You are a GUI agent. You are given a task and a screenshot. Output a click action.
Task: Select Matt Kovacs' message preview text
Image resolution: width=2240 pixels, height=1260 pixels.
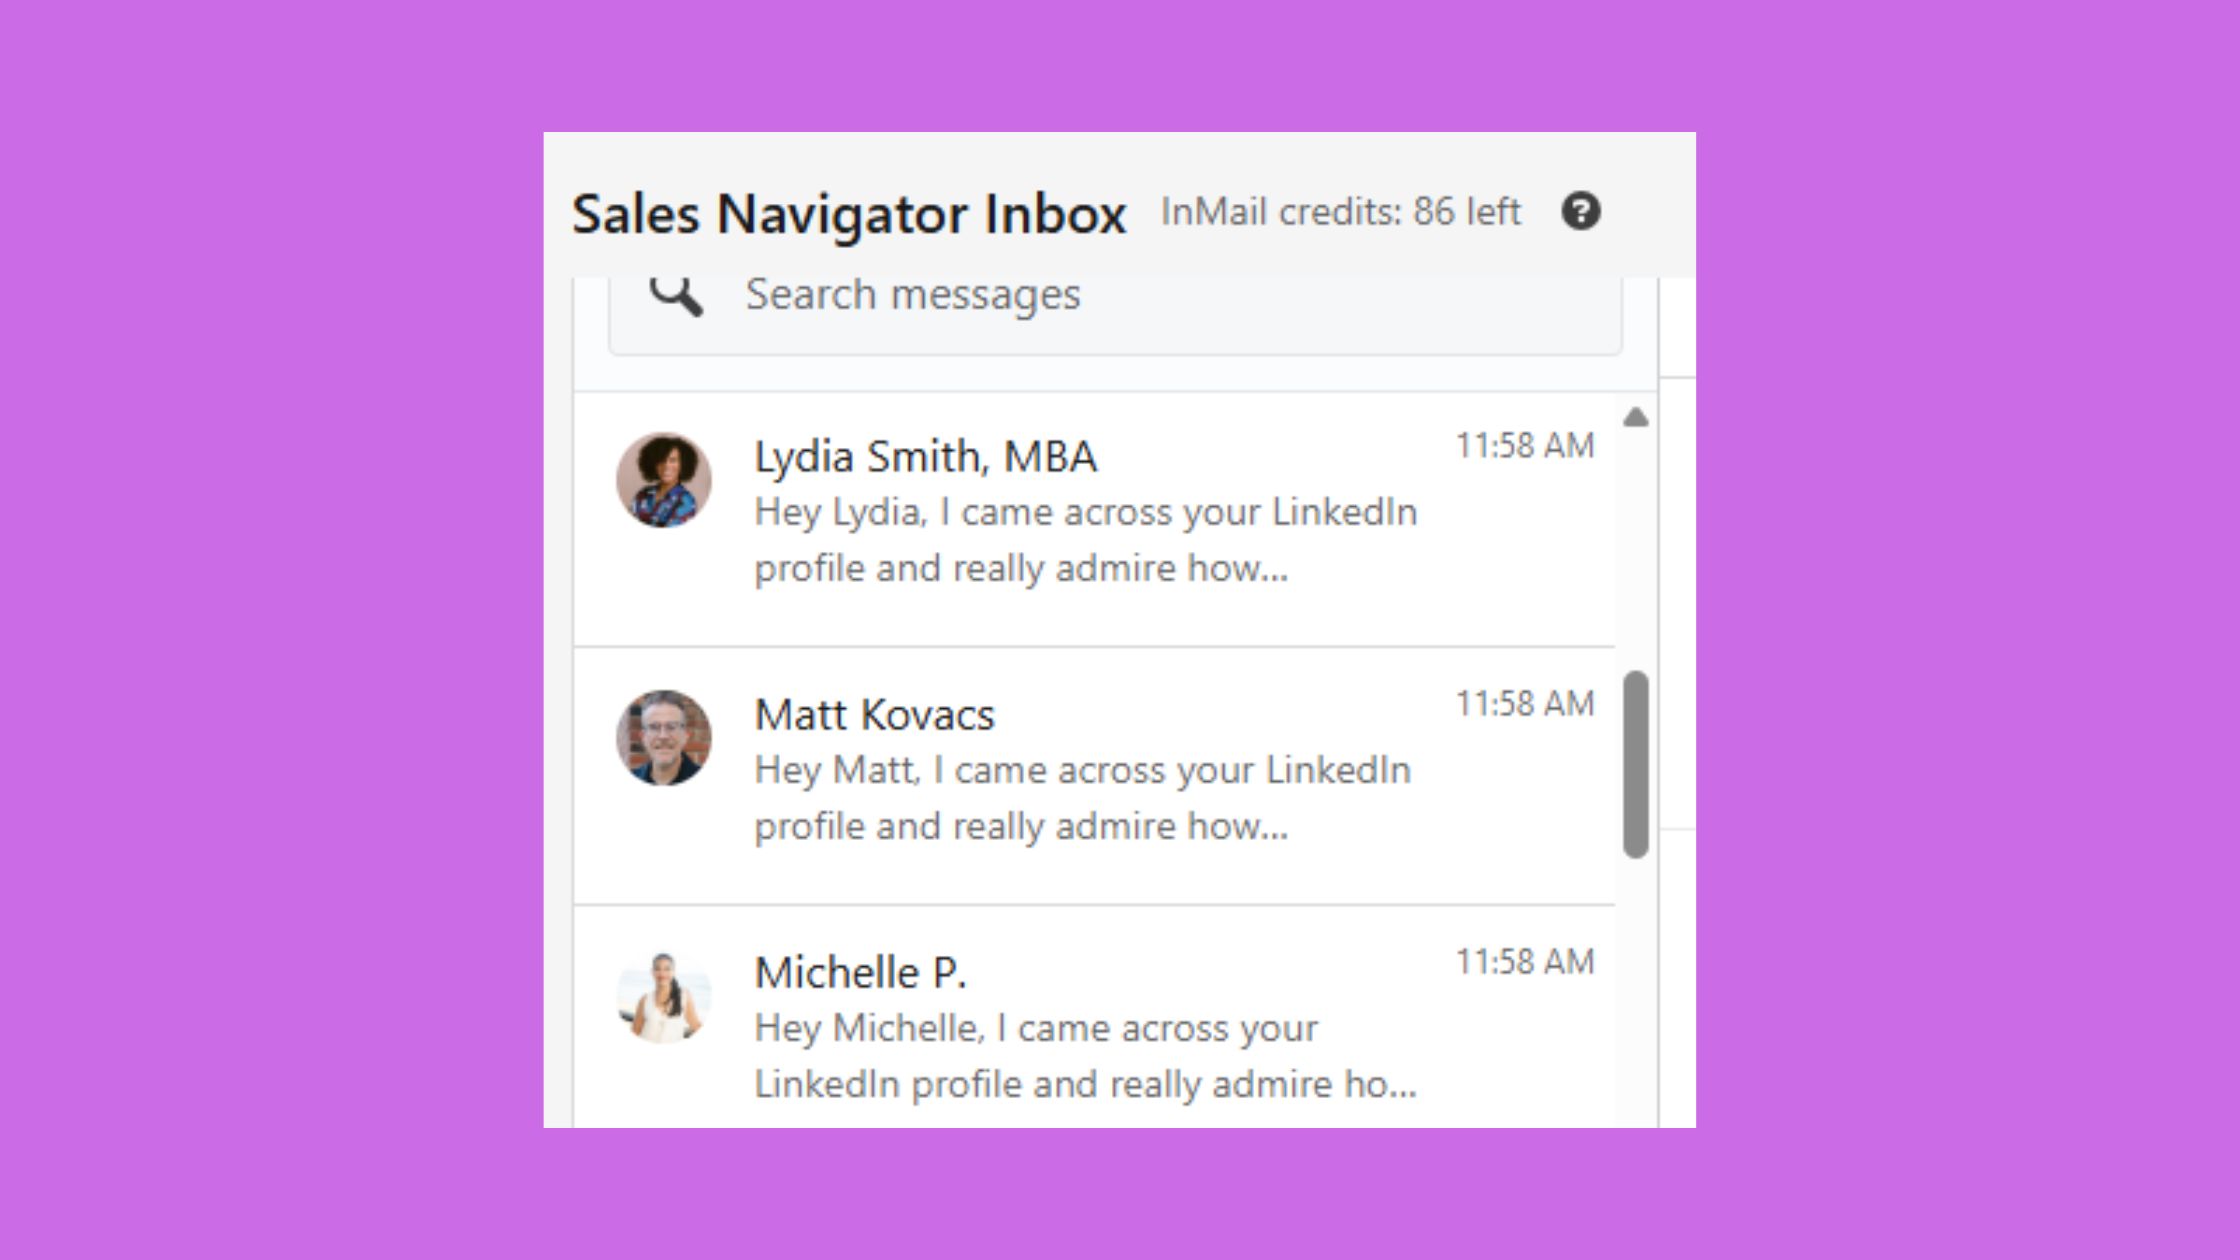(1082, 797)
